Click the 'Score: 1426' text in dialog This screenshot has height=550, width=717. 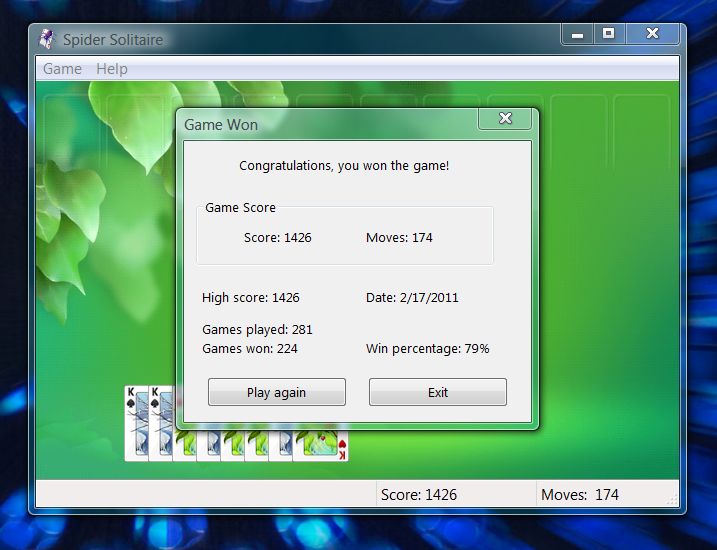click(x=278, y=238)
